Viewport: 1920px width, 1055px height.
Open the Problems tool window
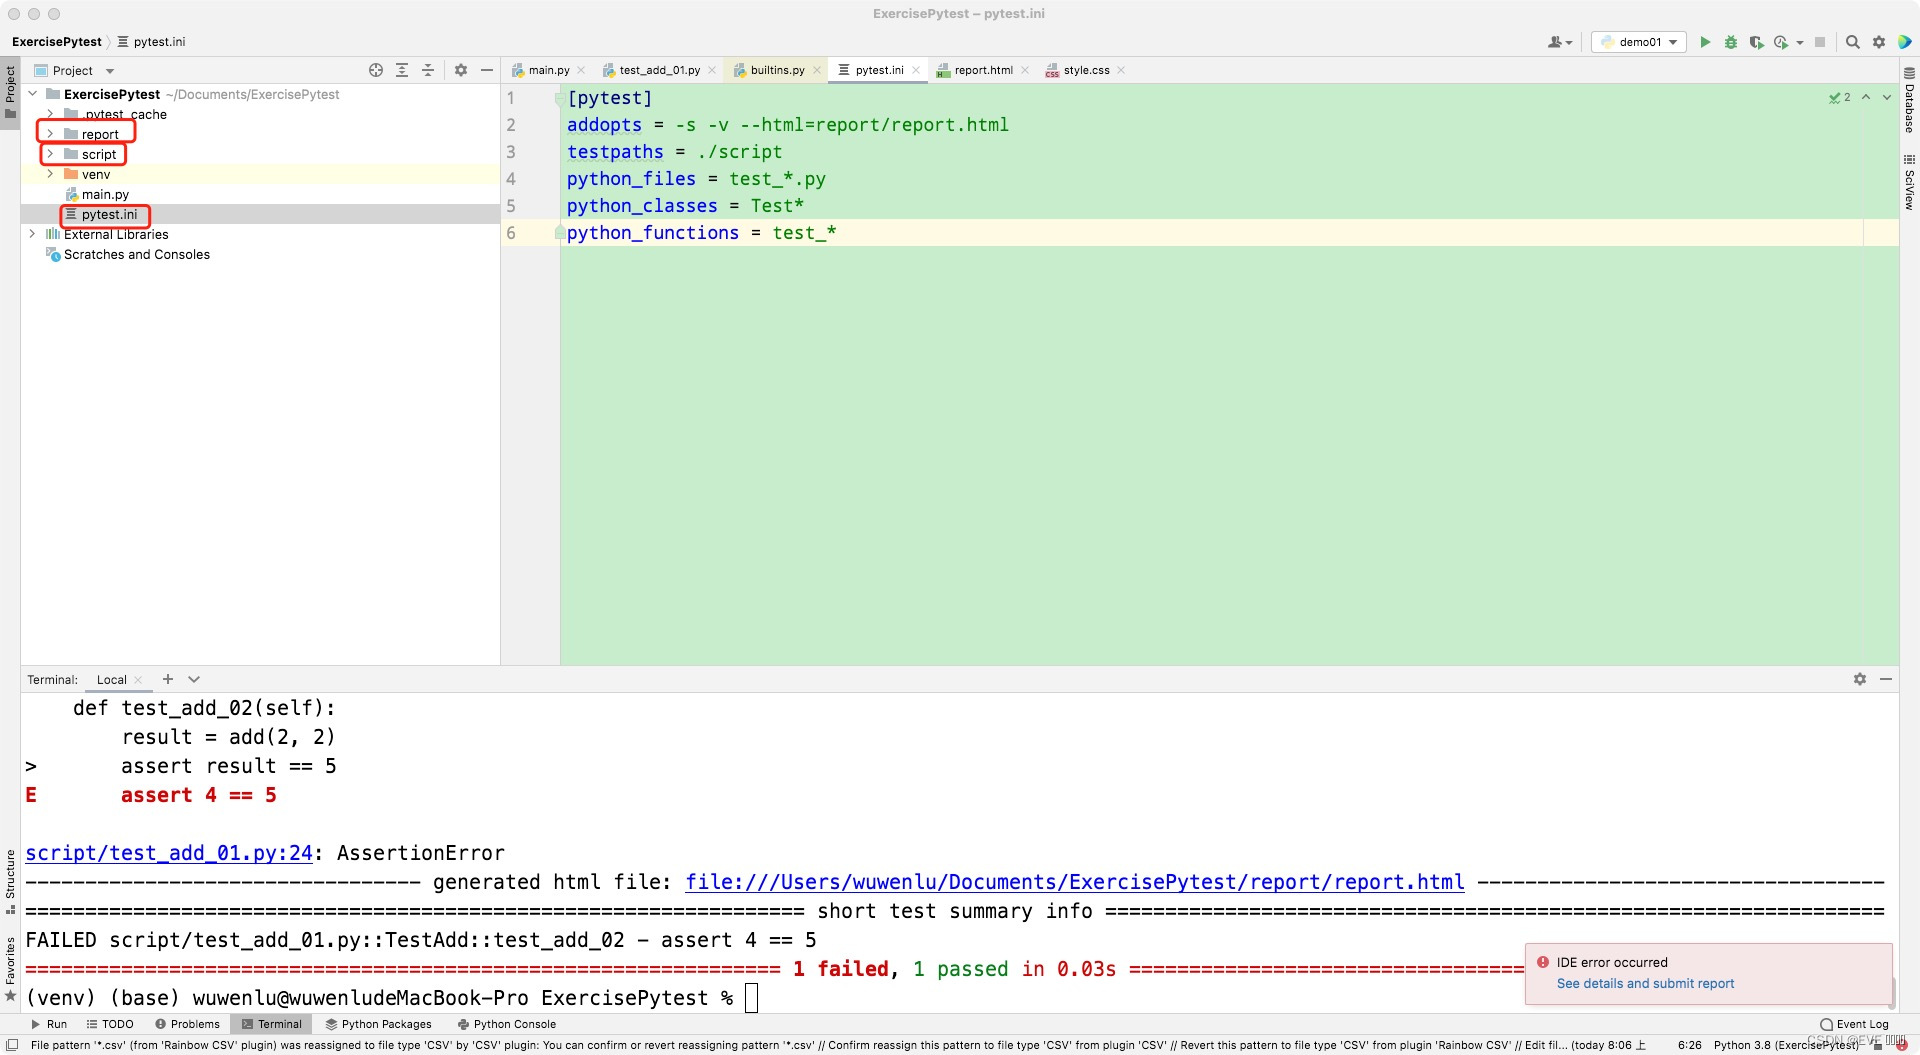point(187,1024)
